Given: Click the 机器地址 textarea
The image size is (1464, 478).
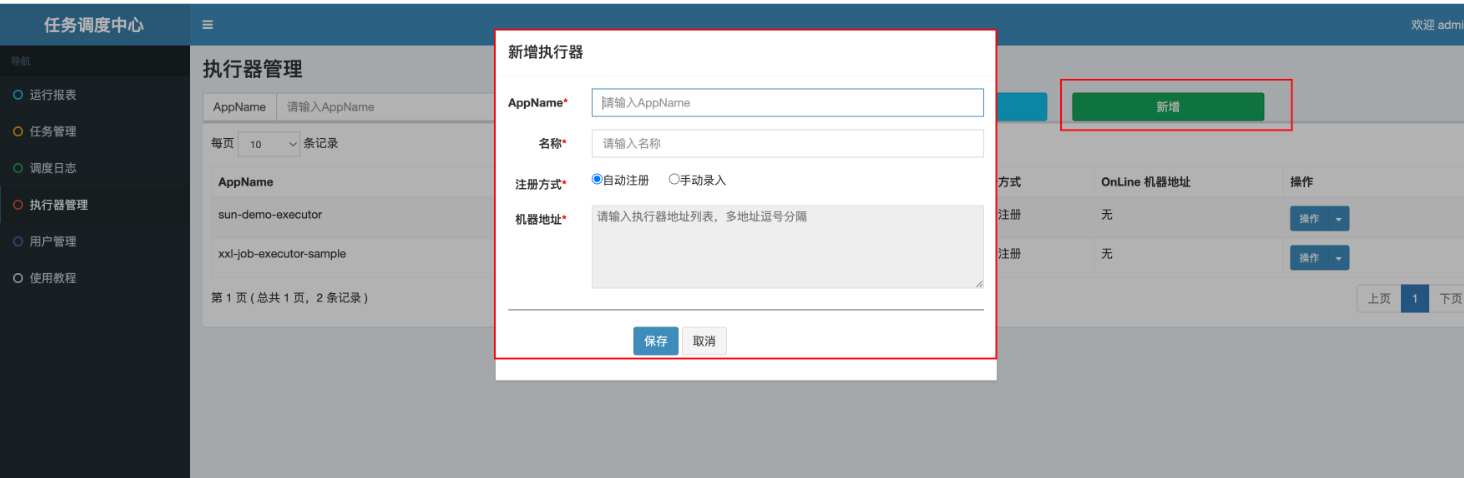Looking at the screenshot, I should [x=787, y=247].
